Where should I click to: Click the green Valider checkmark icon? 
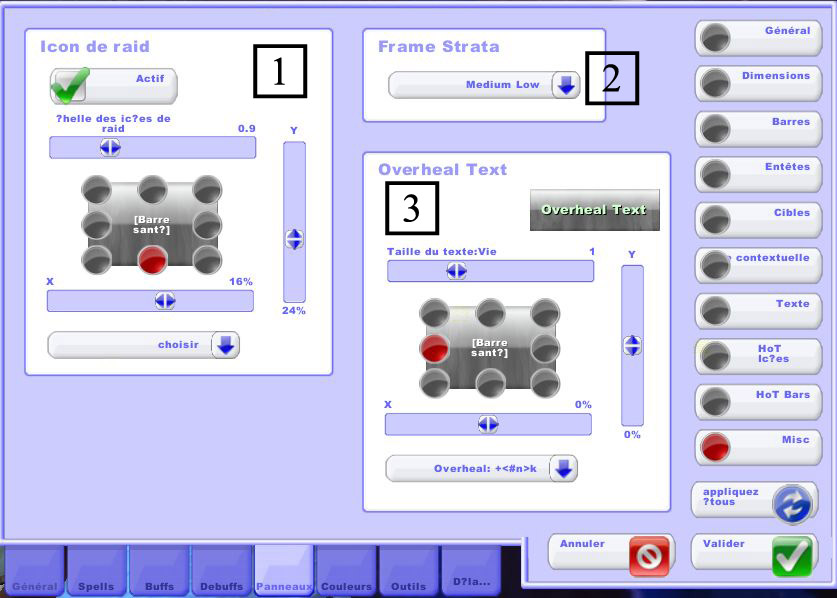click(792, 556)
